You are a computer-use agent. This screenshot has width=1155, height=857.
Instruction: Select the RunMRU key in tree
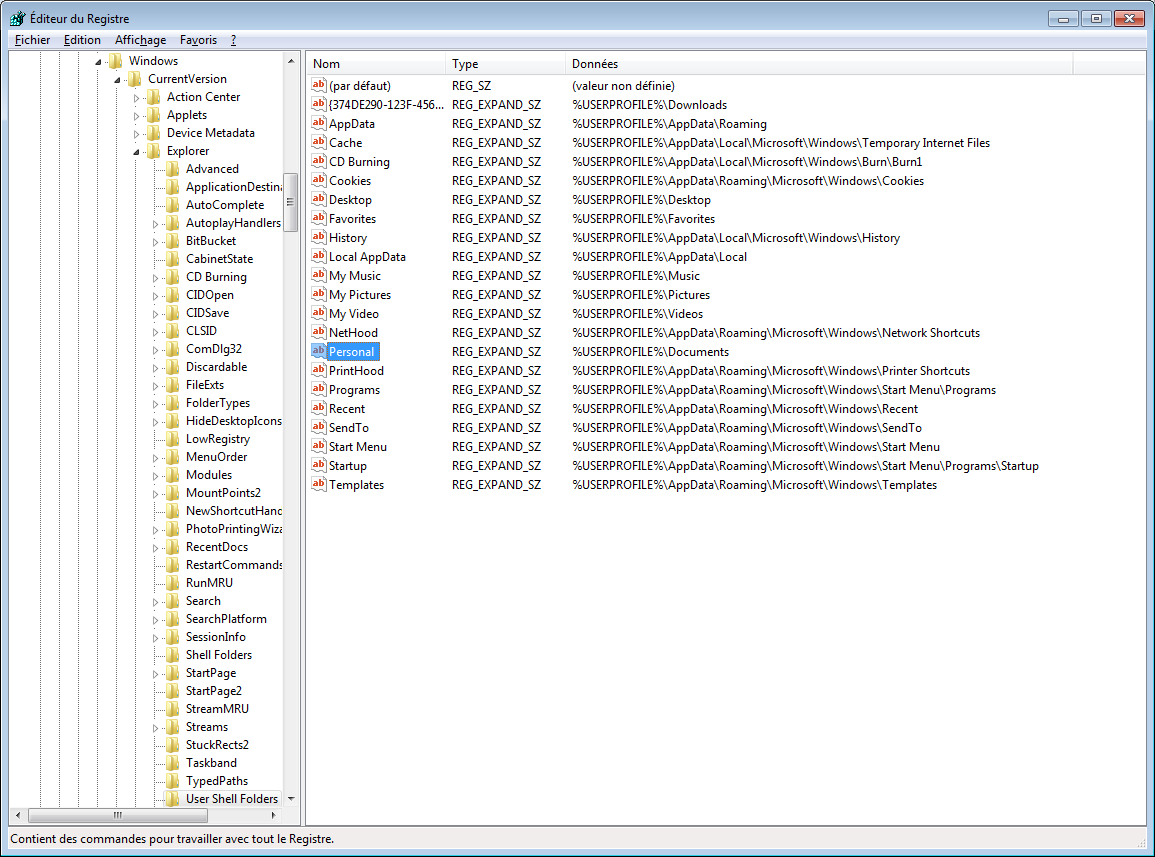(x=209, y=583)
